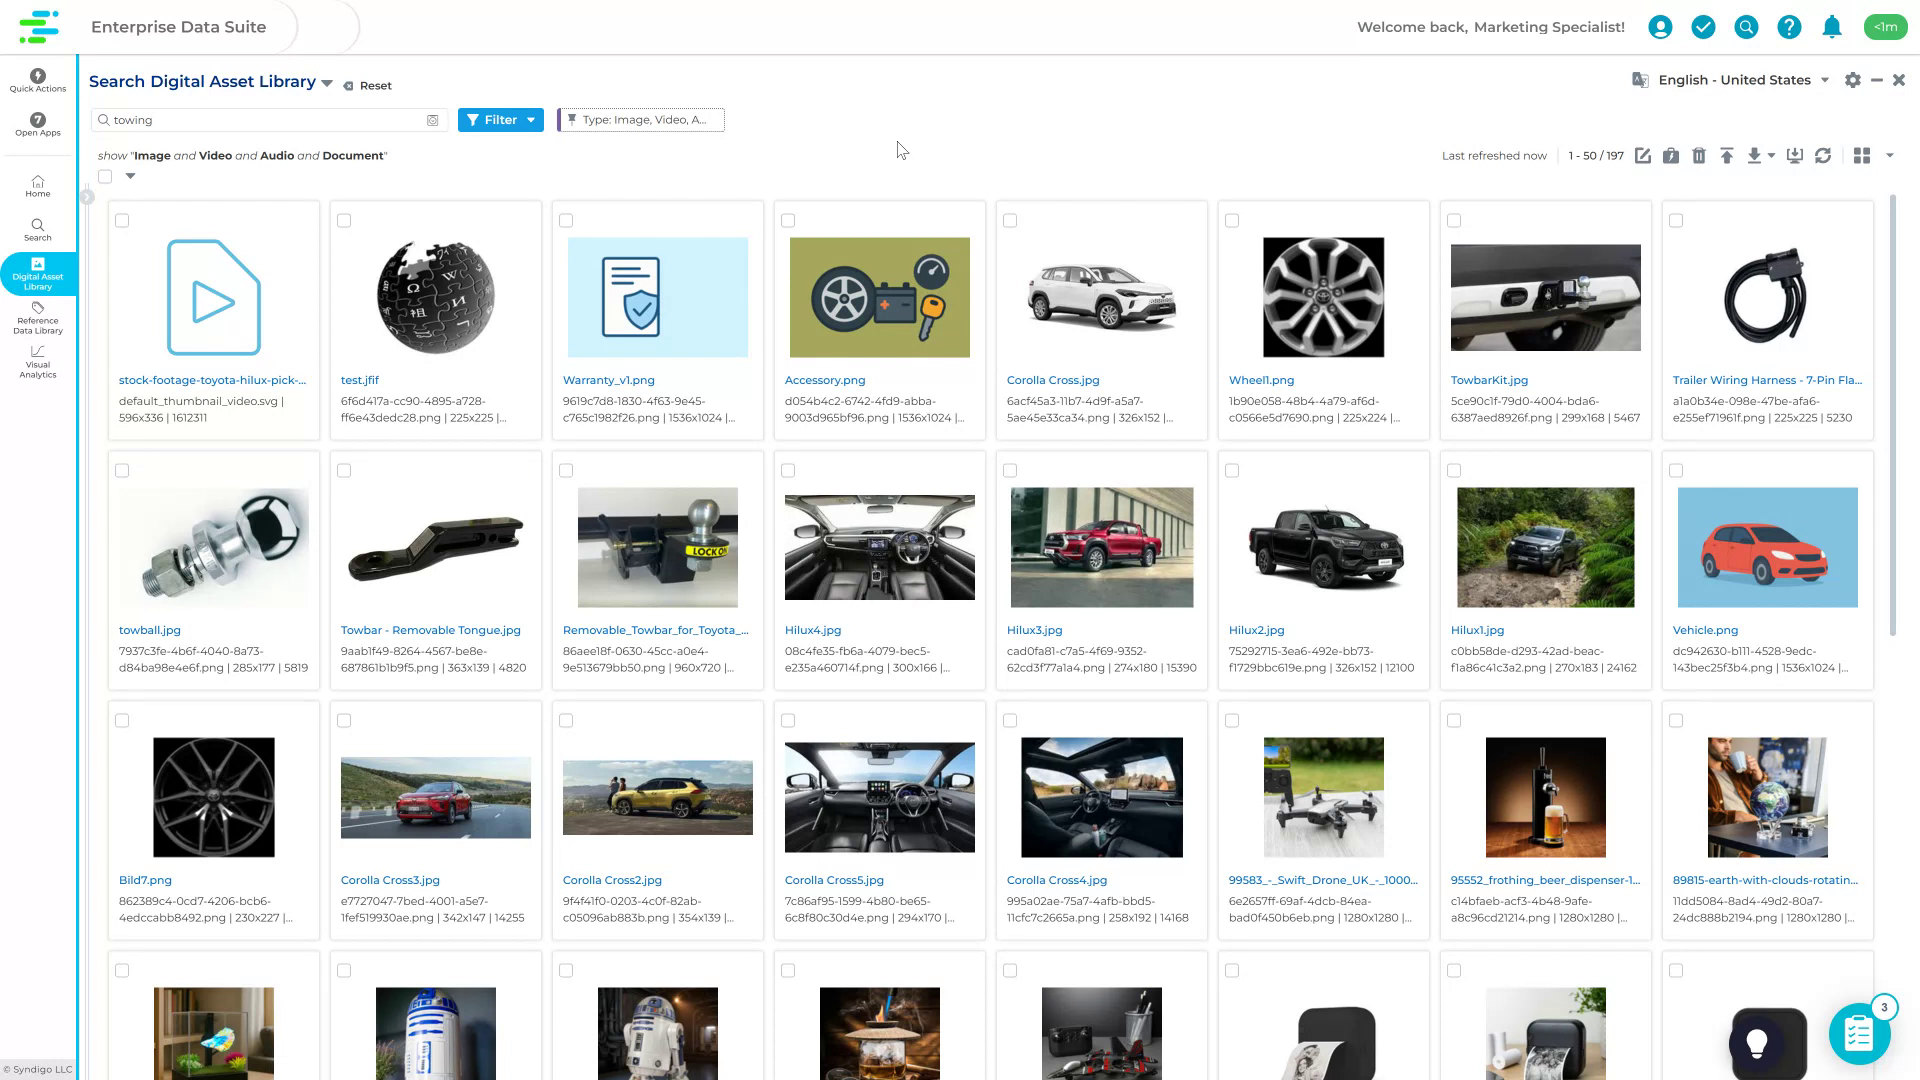1920x1080 pixels.
Task: Upload a new asset
Action: pos(1728,156)
